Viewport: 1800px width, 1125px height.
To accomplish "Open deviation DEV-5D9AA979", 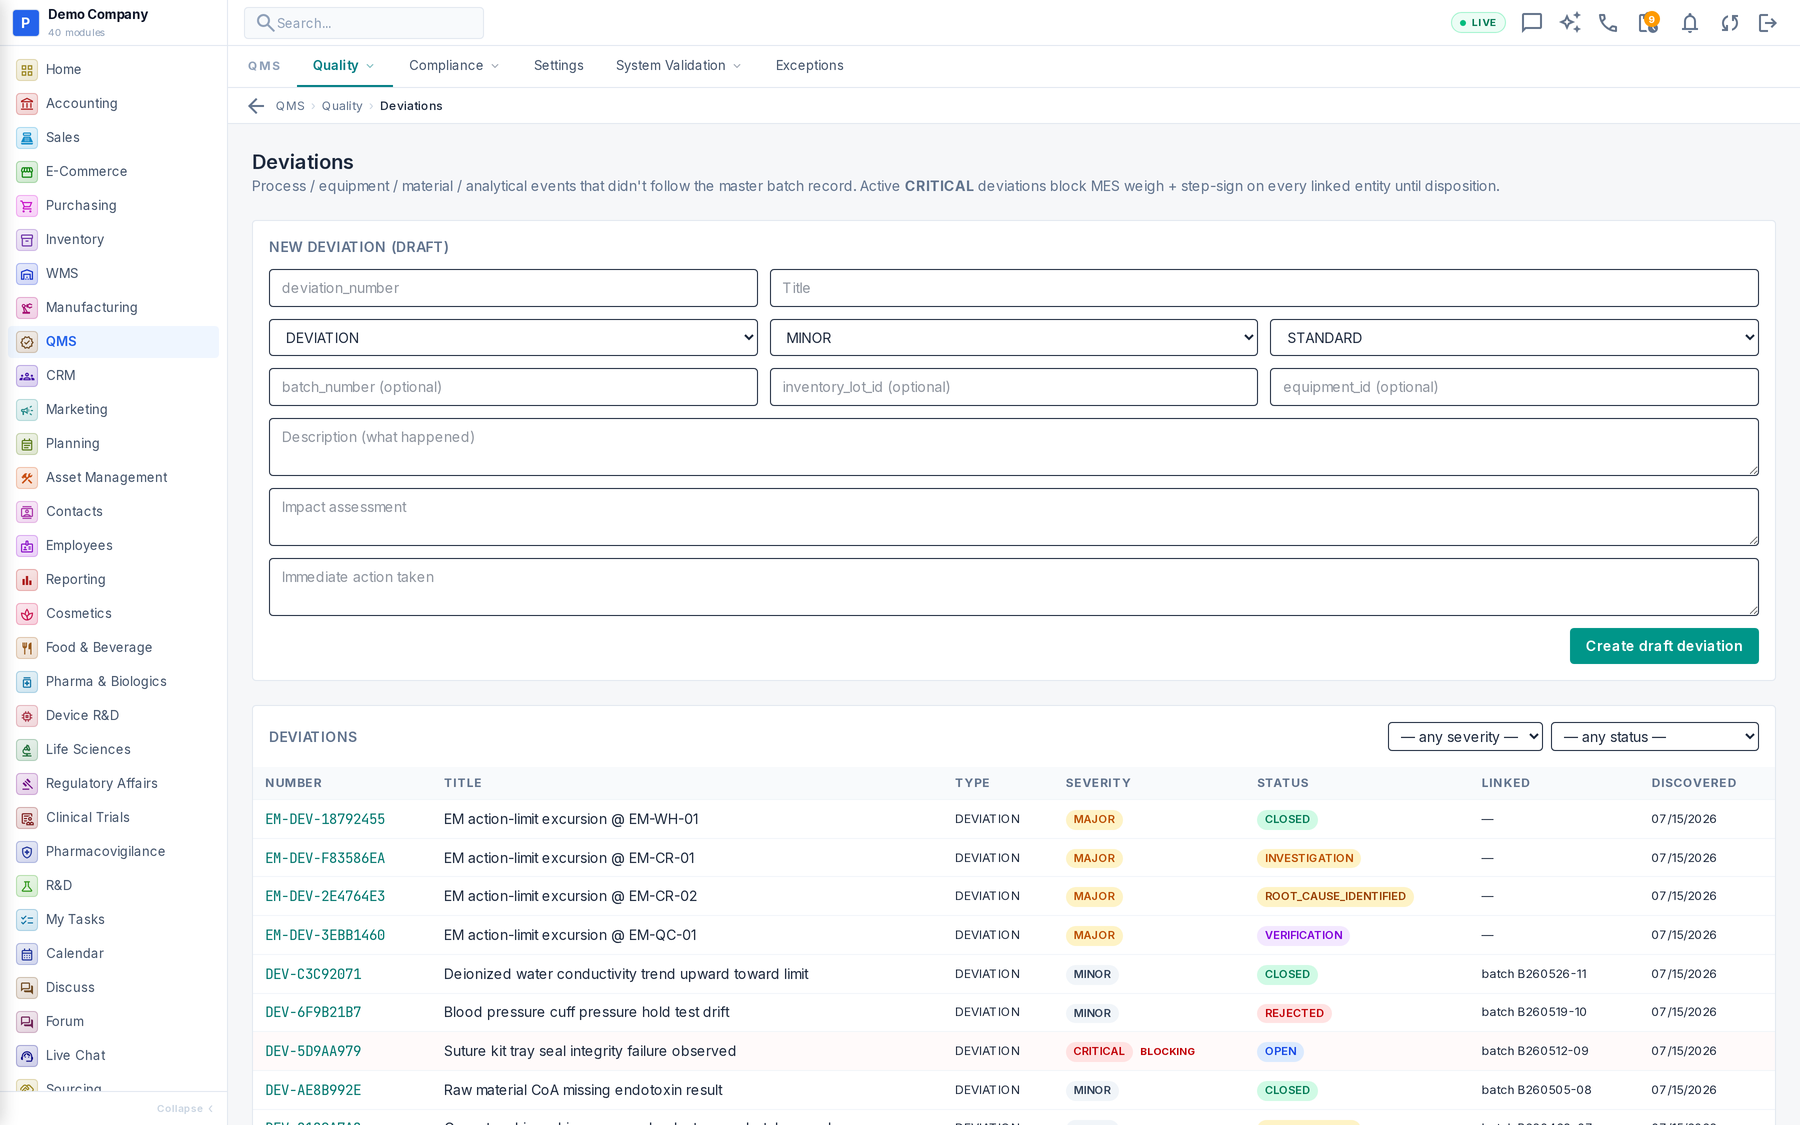I will [x=313, y=1051].
